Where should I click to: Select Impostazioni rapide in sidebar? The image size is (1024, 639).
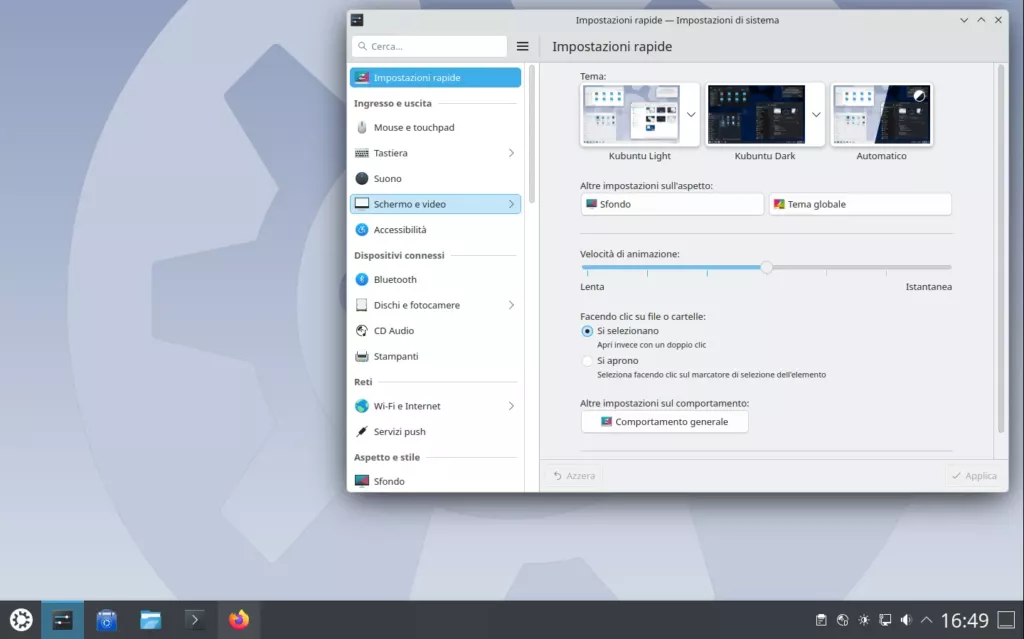coord(436,78)
